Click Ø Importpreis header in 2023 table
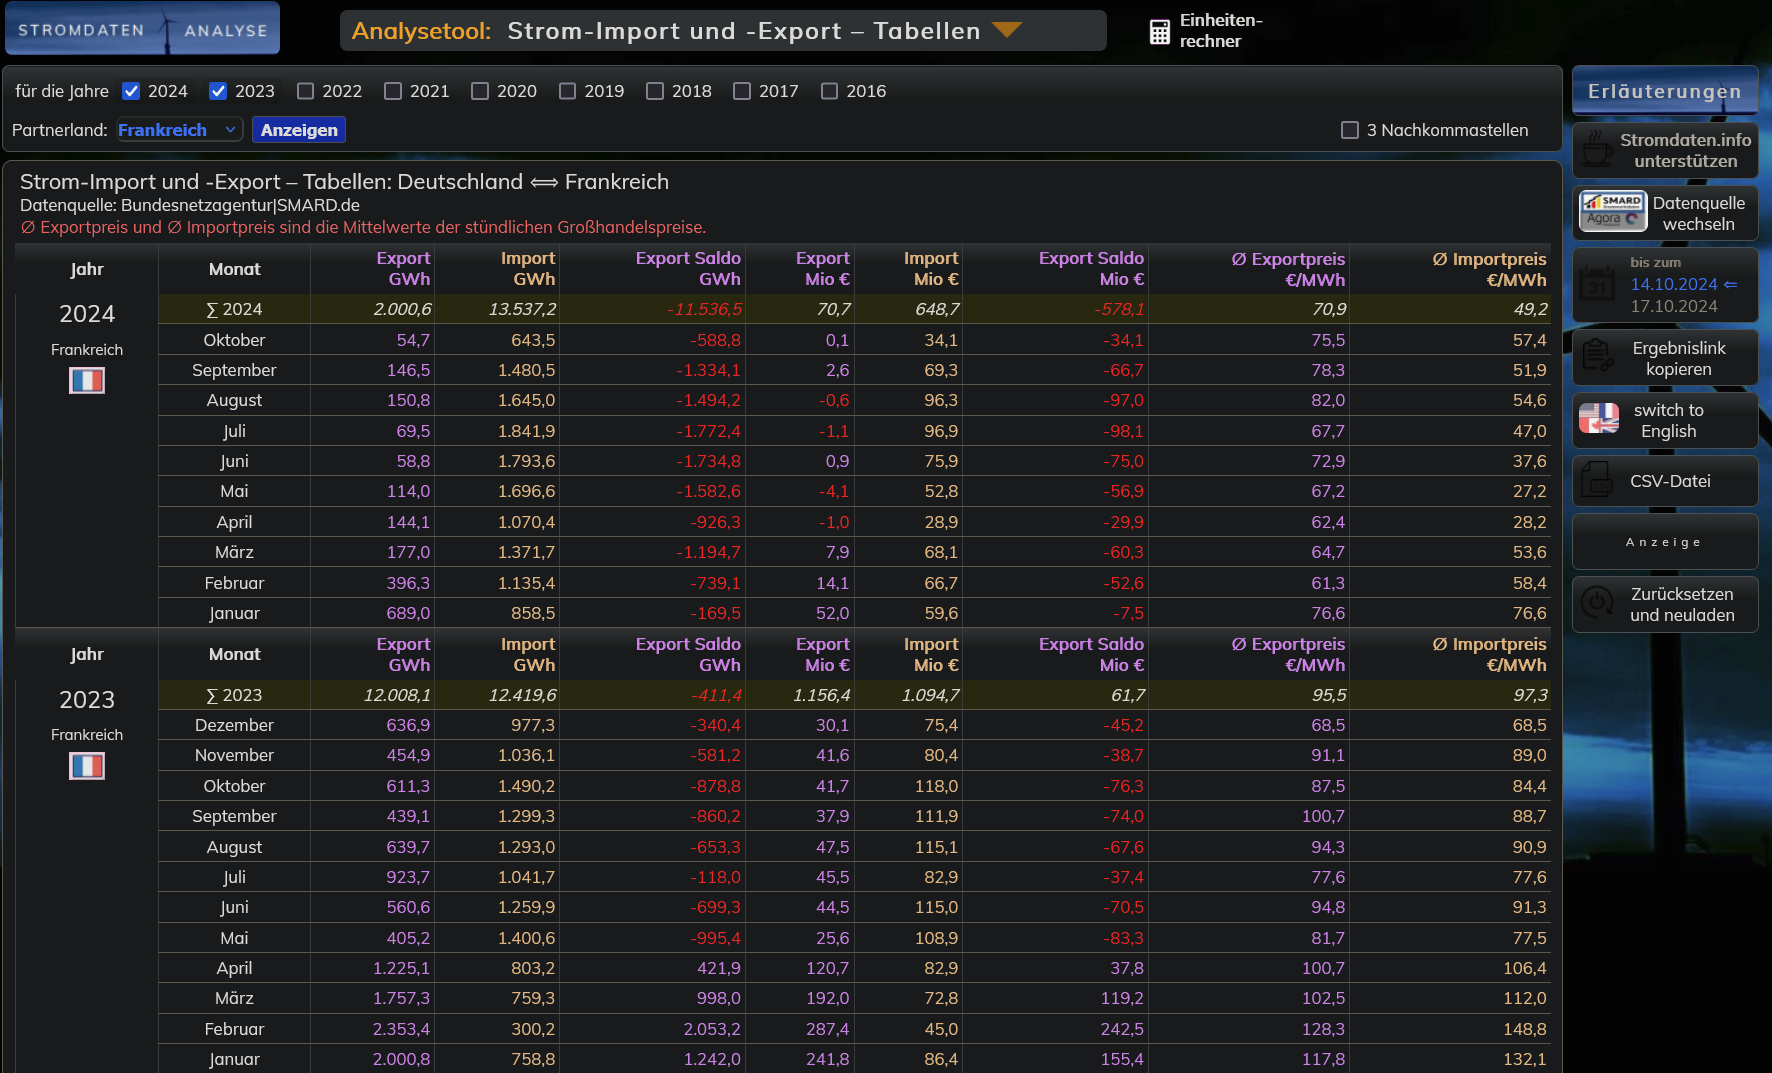The height and width of the screenshot is (1073, 1772). coord(1489,654)
